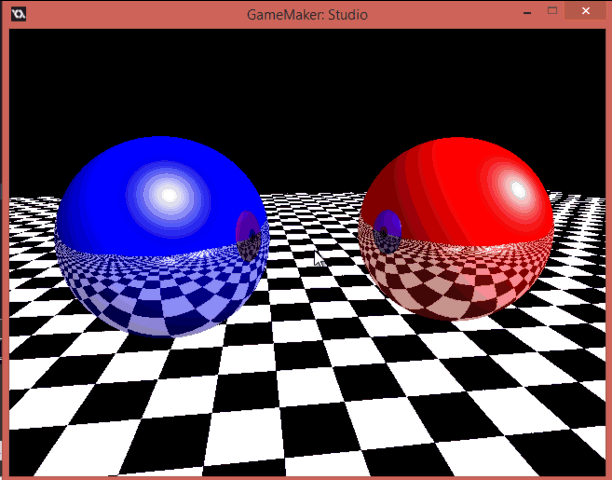
Task: Click the red sphere in the render
Action: point(456,229)
